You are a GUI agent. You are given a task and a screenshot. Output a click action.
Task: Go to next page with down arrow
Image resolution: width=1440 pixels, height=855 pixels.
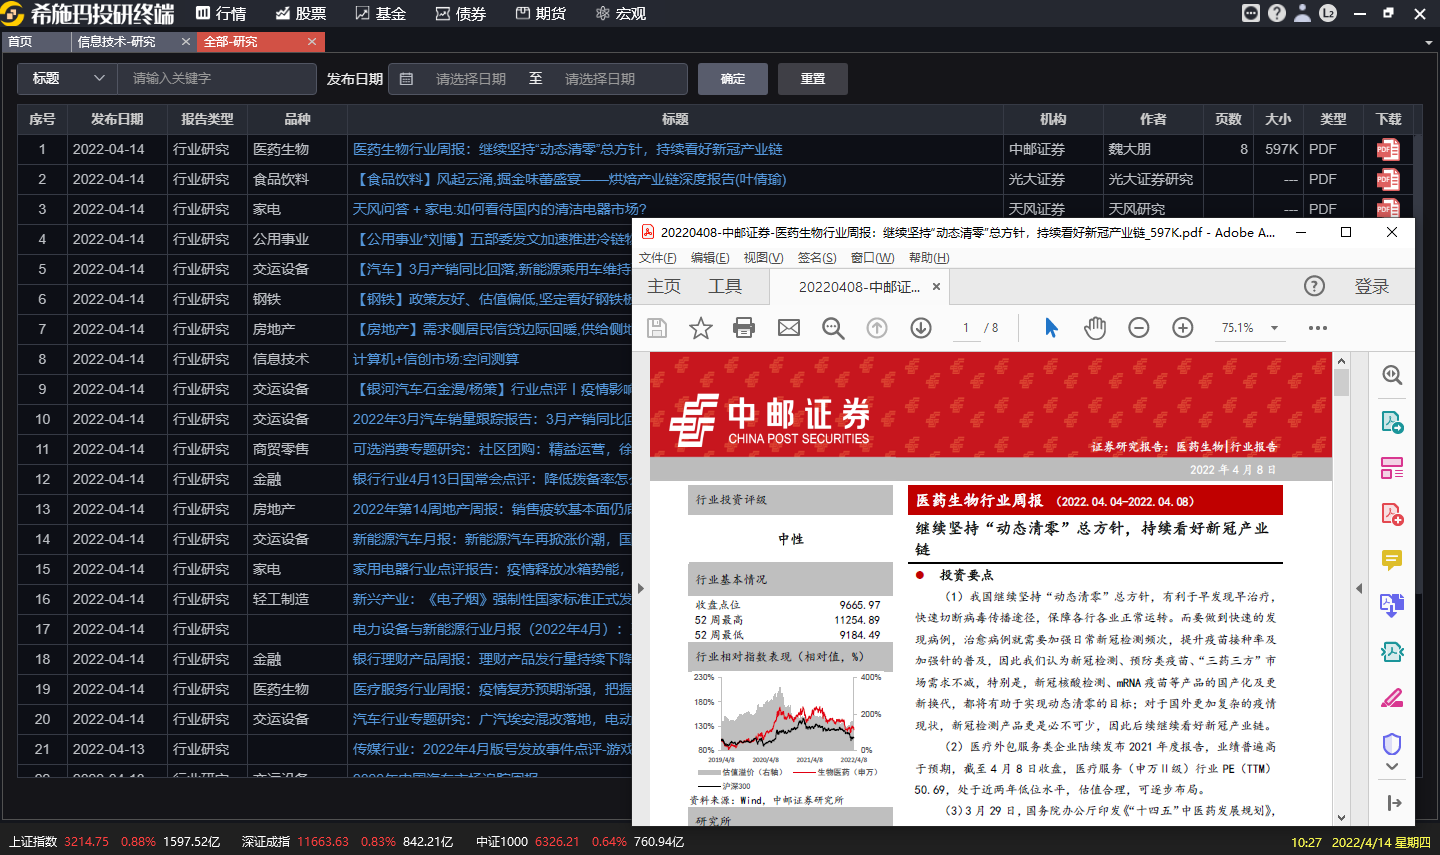(x=921, y=328)
